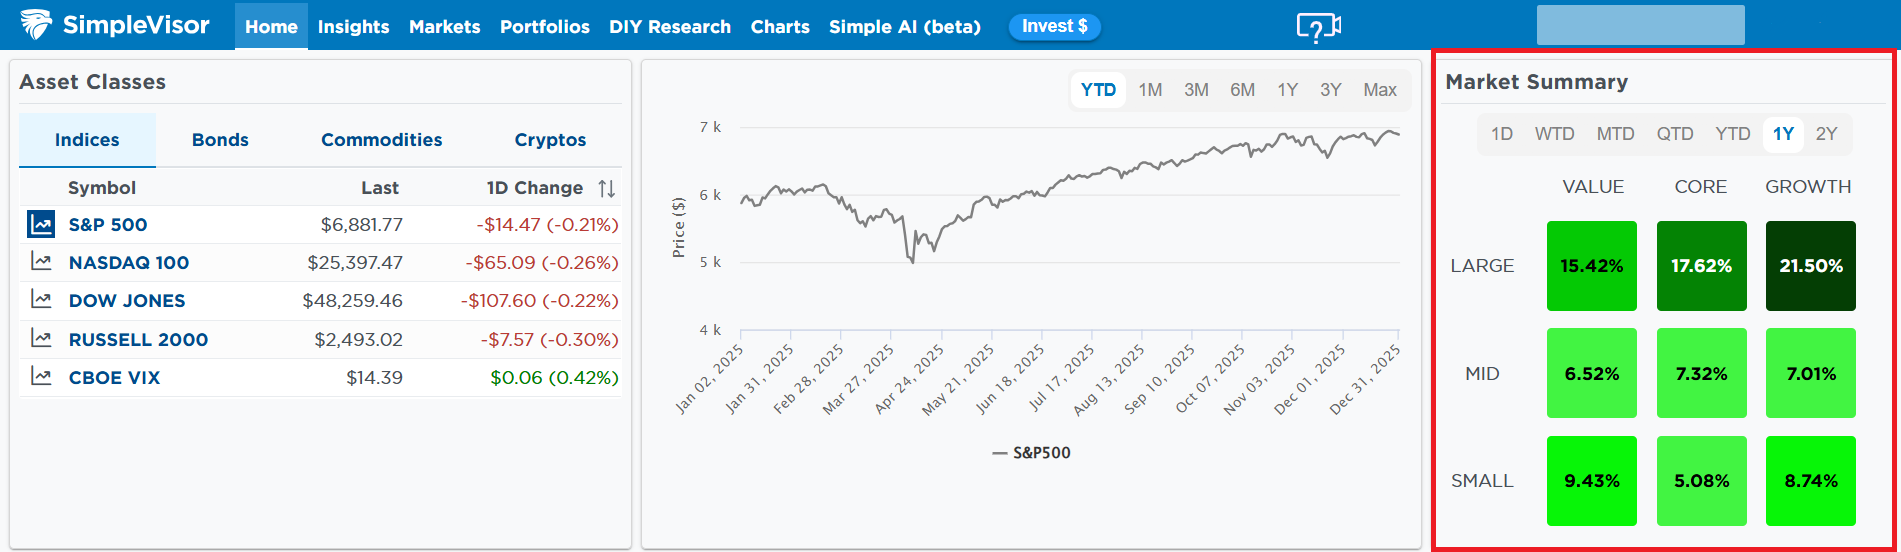Click chart icon beside RUSSELL 2000

pos(41,339)
